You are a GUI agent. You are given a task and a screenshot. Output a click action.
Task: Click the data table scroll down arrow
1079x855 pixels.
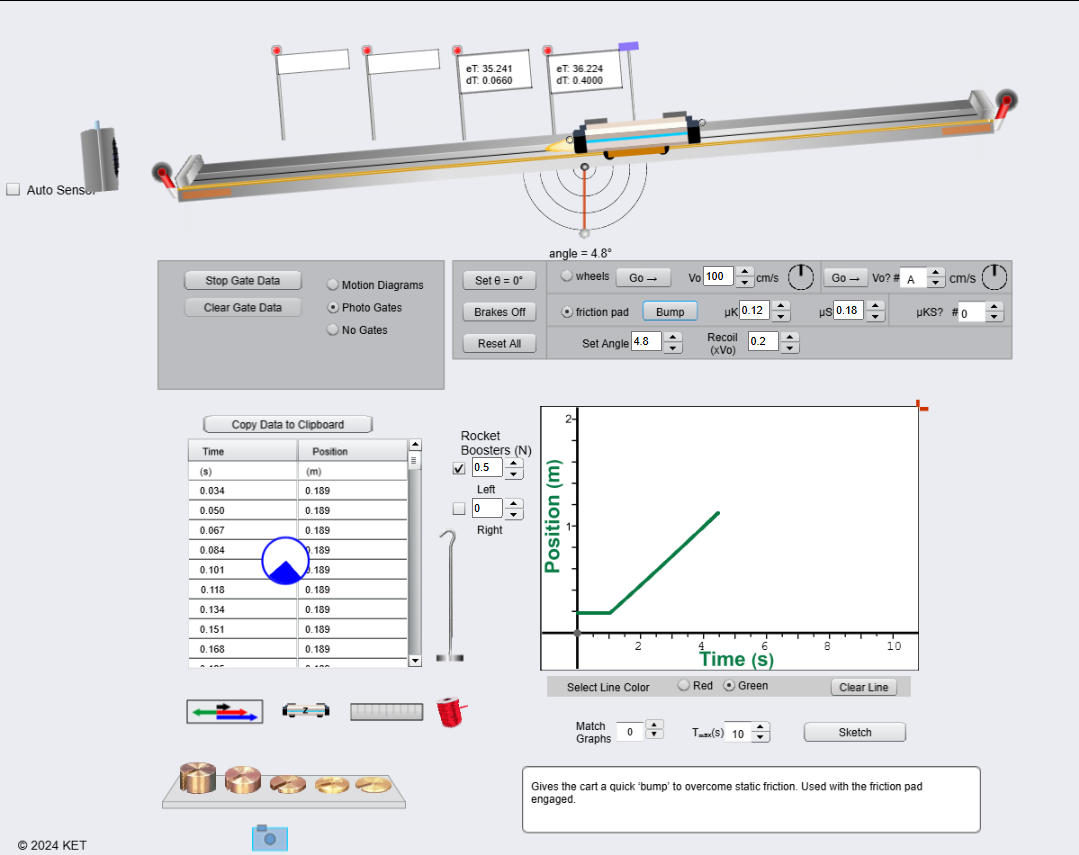(x=415, y=661)
